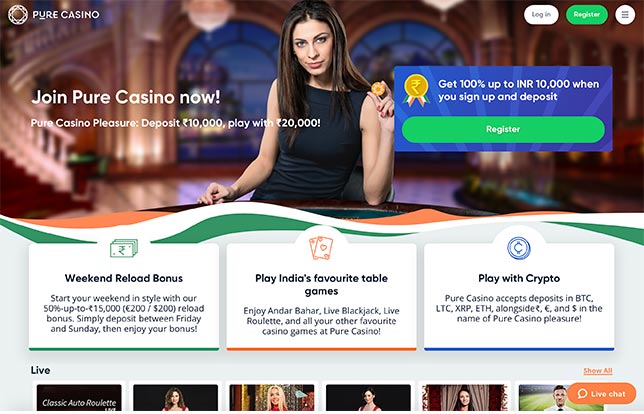Screen dimensions: 644x414
Task: Open the Play with Crypto card
Action: click(519, 297)
